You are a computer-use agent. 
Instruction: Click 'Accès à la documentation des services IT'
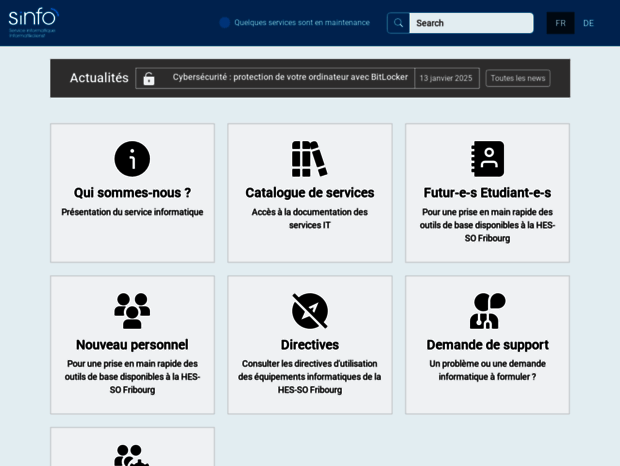click(x=310, y=219)
